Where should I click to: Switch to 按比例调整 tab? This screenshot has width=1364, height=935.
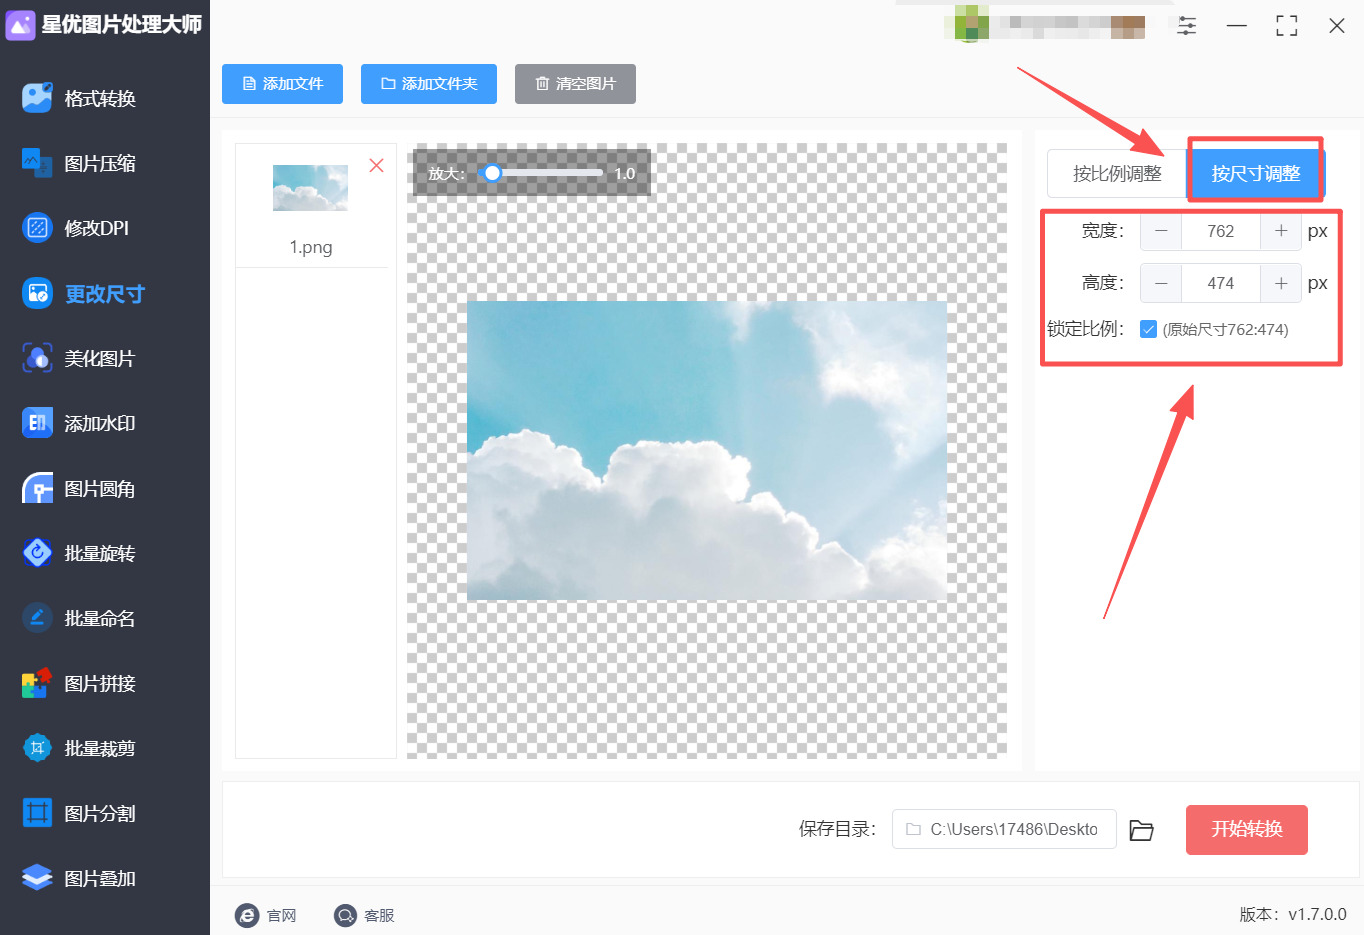pyautogui.click(x=1117, y=174)
